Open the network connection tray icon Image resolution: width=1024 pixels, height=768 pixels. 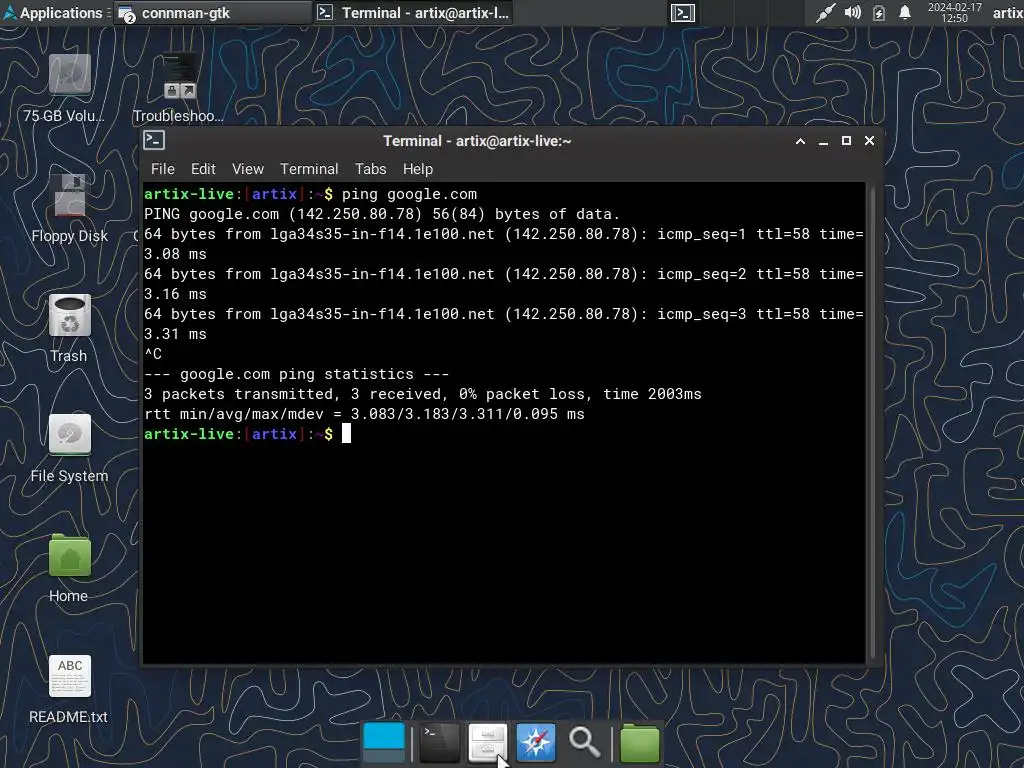pos(825,13)
